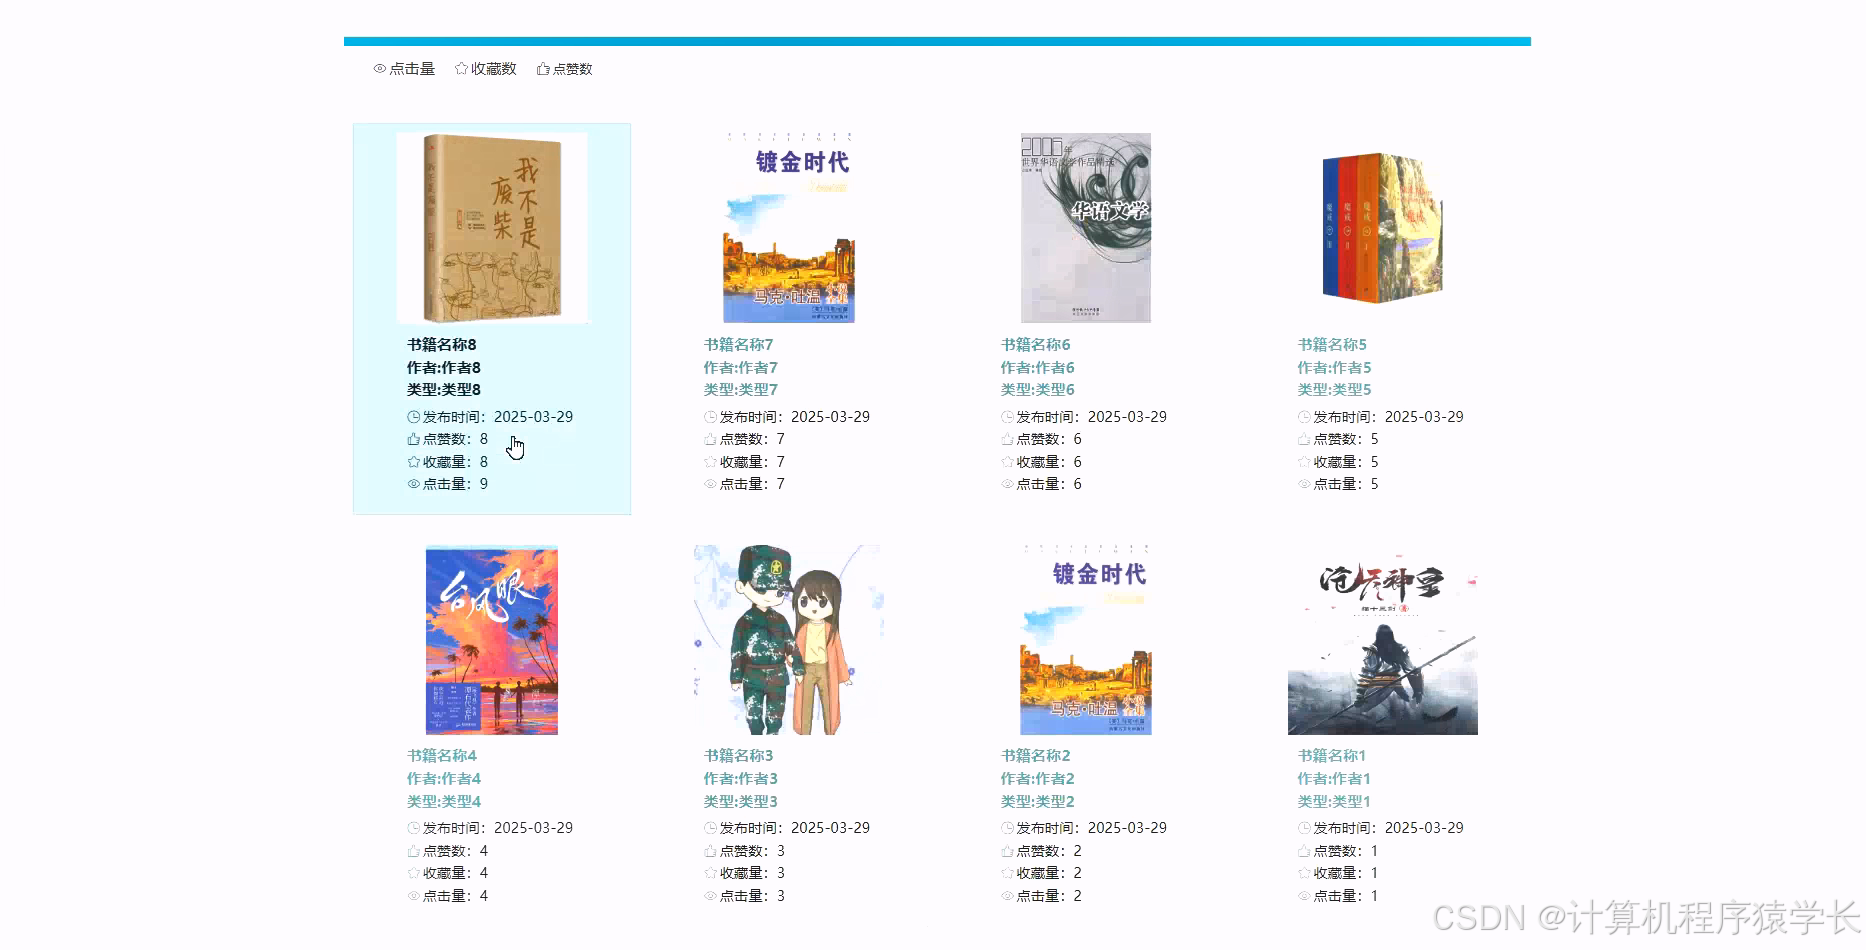The width and height of the screenshot is (1866, 950).
Task: Click the star icon for 收藏量: 8
Action: 413,462
